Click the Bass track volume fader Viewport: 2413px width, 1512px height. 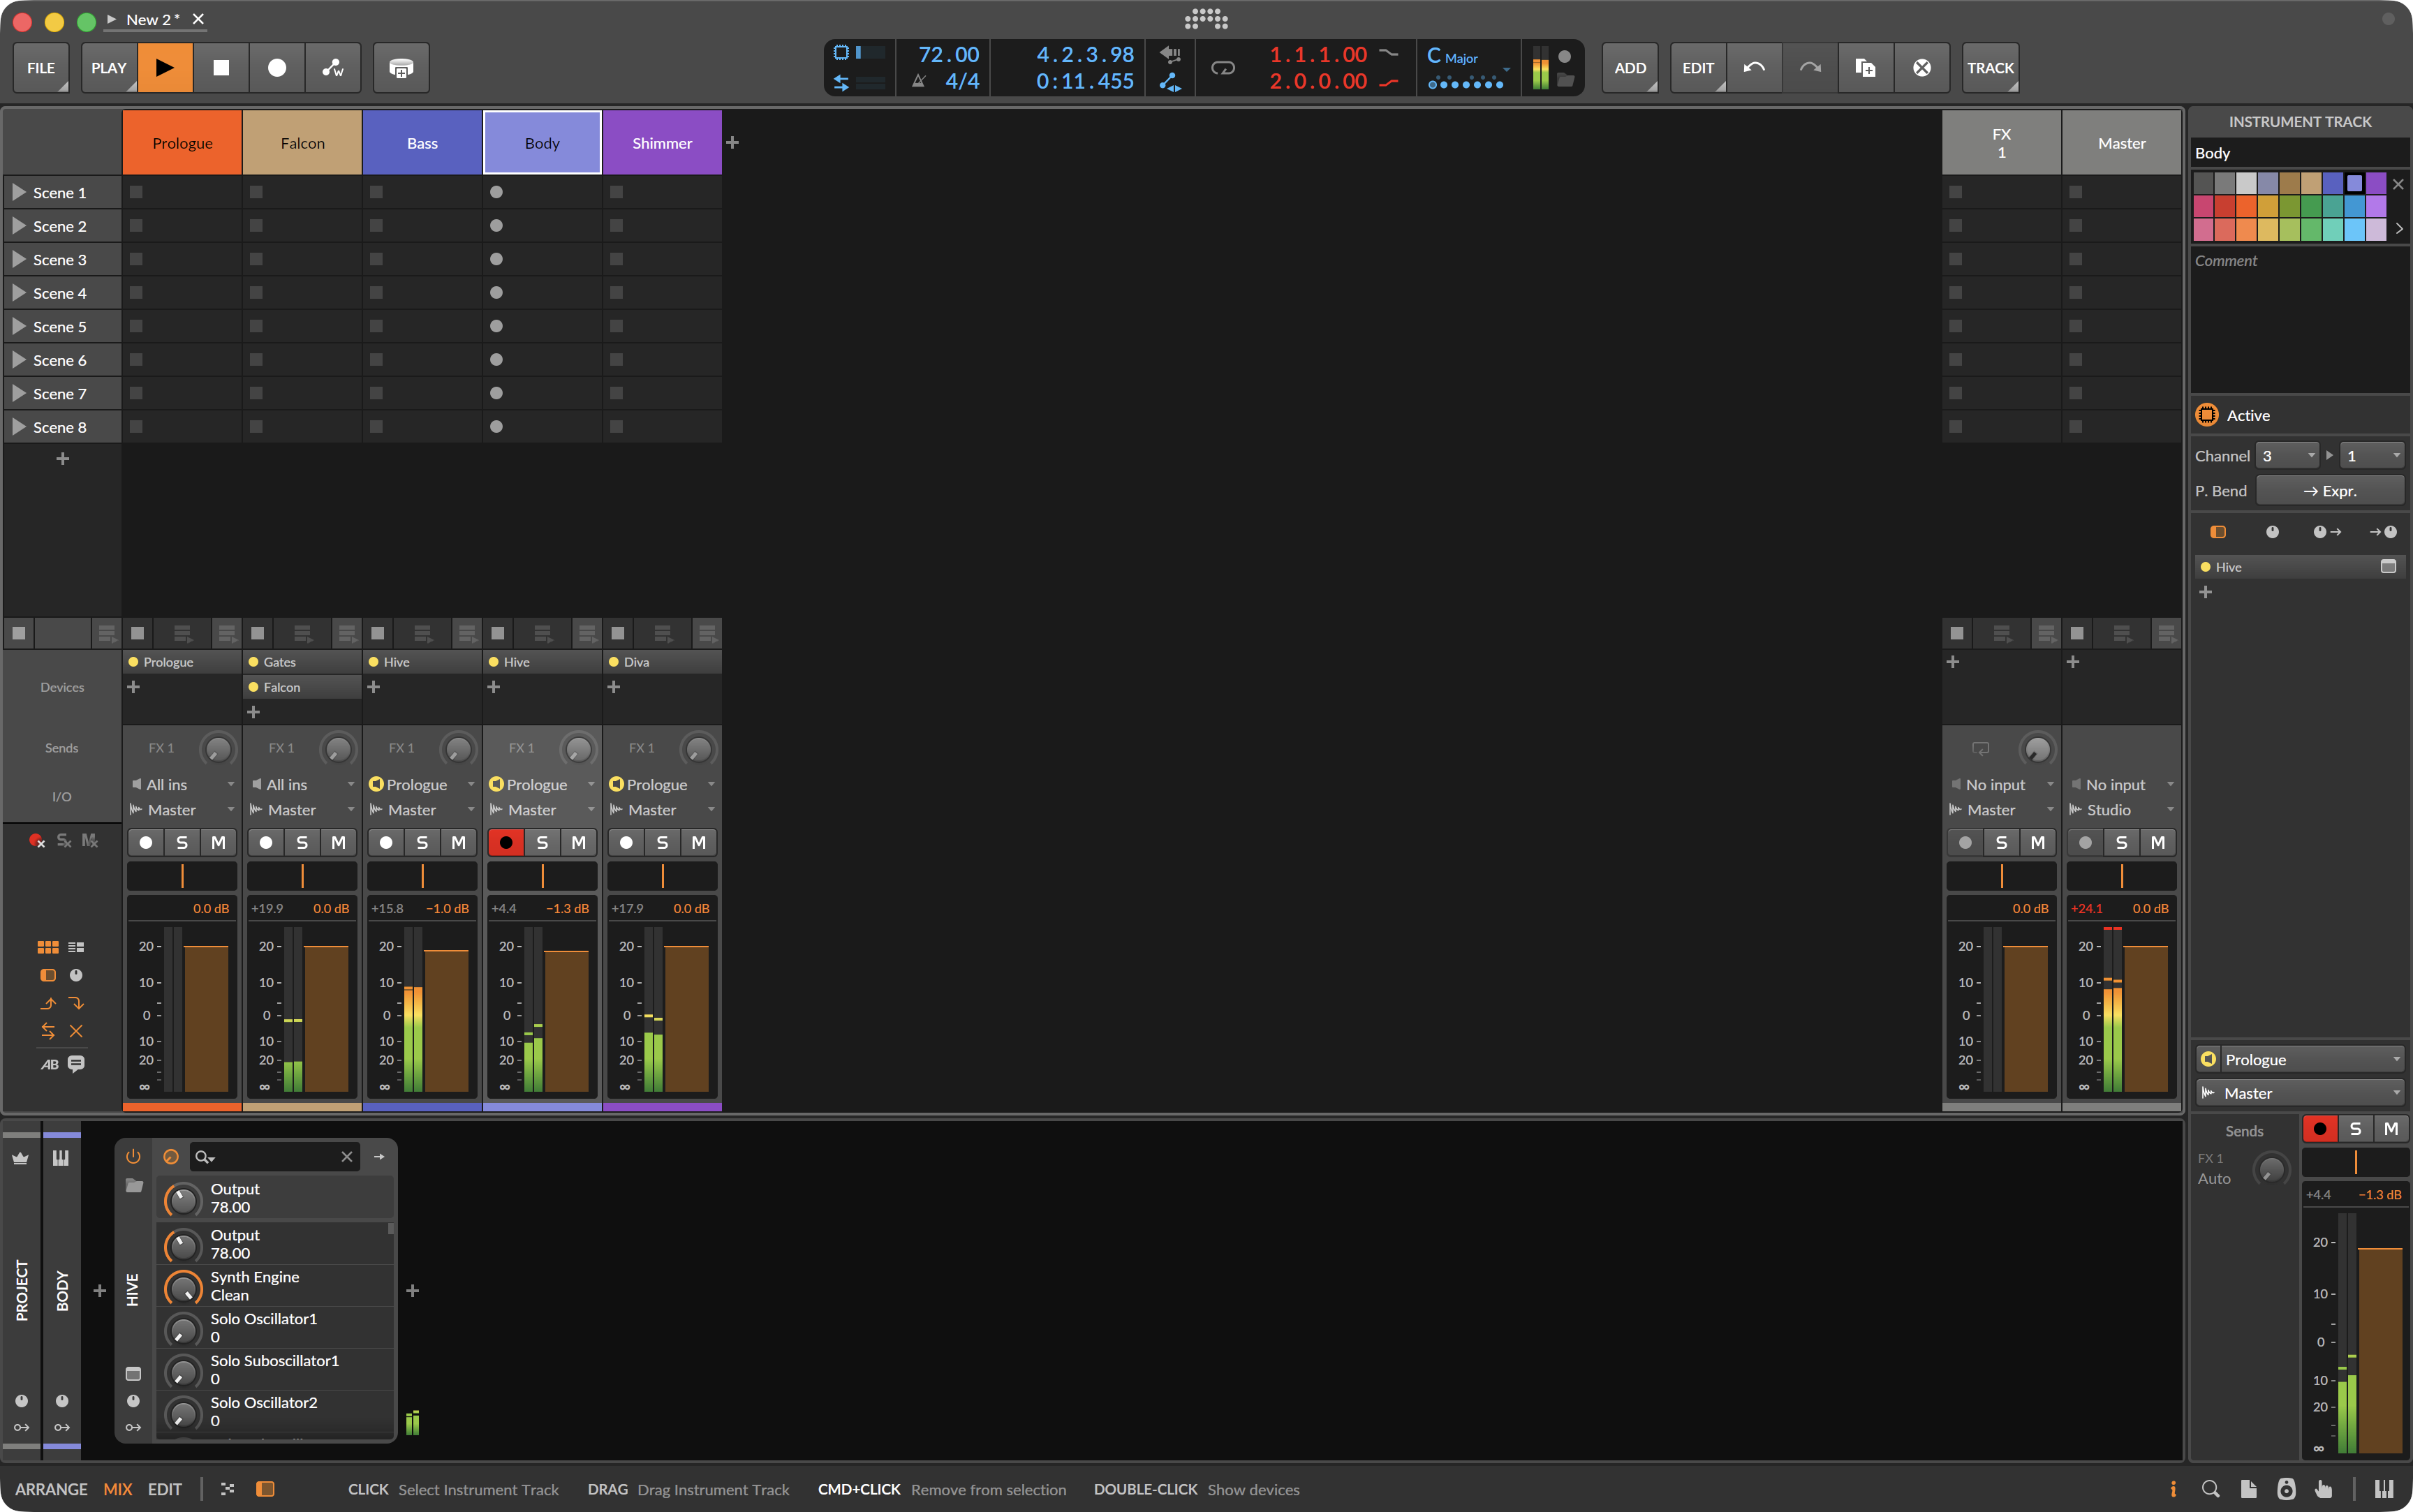[x=446, y=1020]
